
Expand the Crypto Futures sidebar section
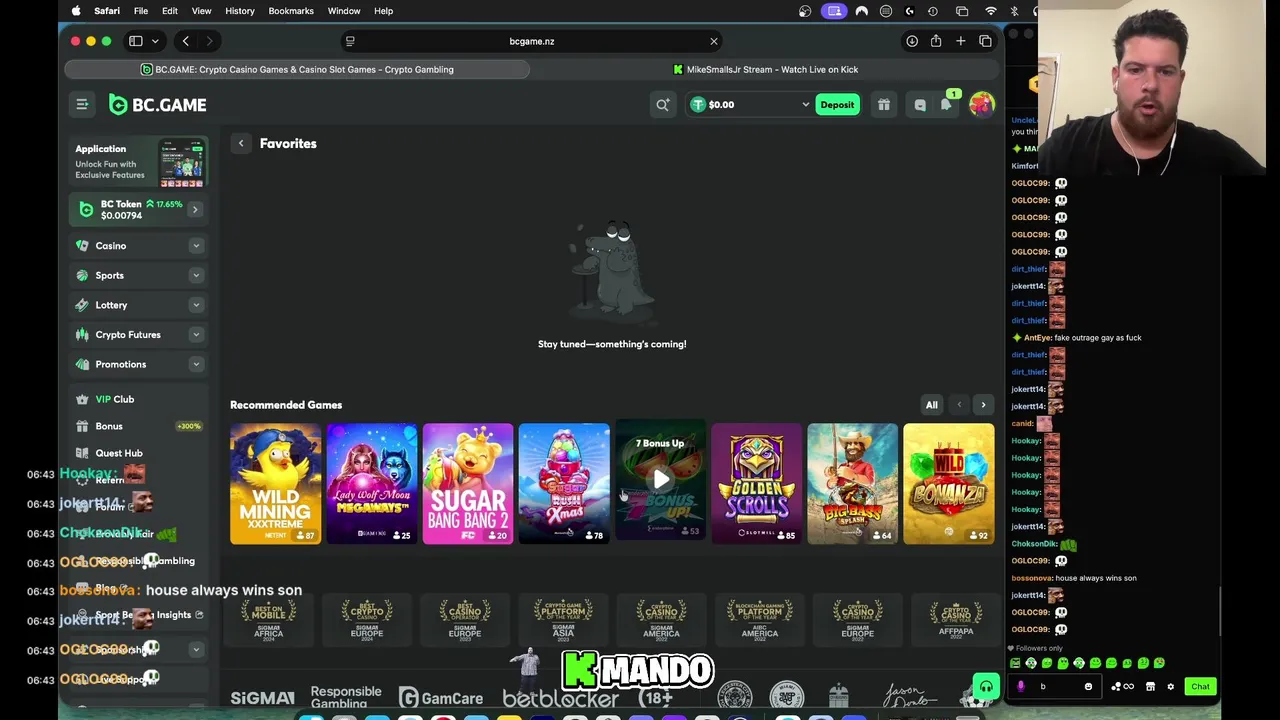click(196, 335)
